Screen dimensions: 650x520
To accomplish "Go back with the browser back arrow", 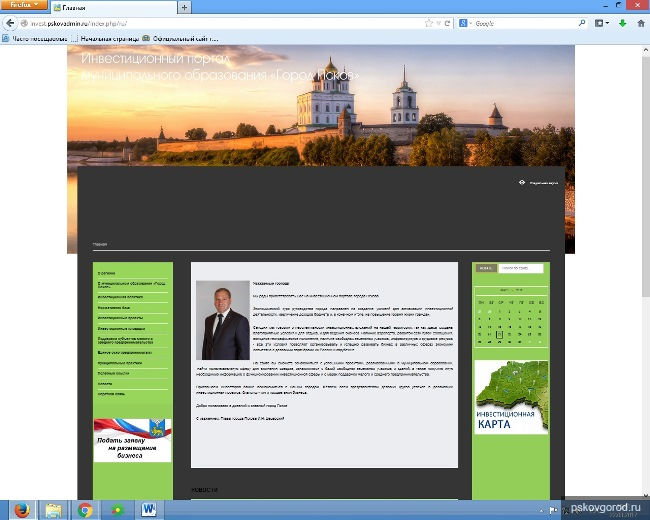I will (10, 23).
